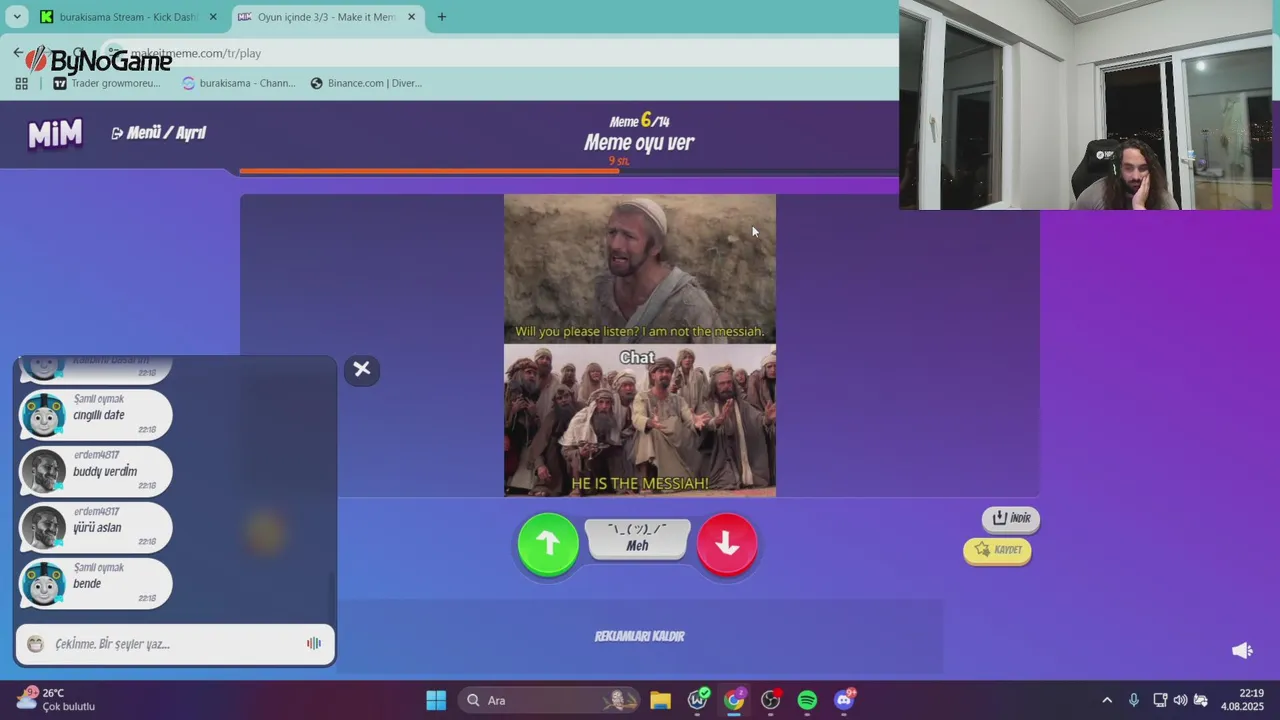Image resolution: width=1280 pixels, height=720 pixels.
Task: Open Trader growmoreu bookmark
Action: click(x=107, y=83)
